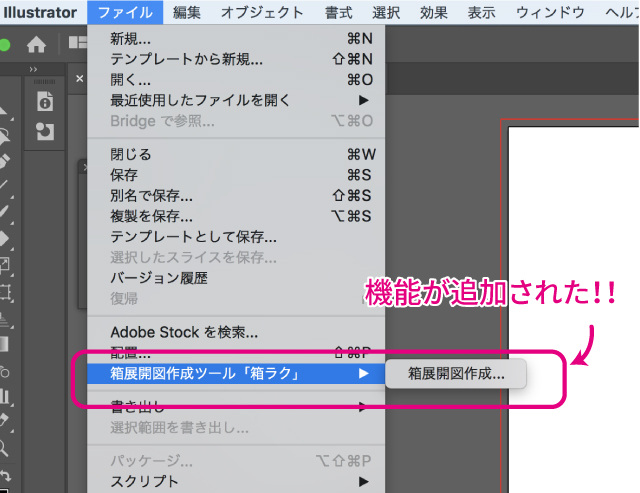Click the Home icon in the toolbar

(37, 45)
